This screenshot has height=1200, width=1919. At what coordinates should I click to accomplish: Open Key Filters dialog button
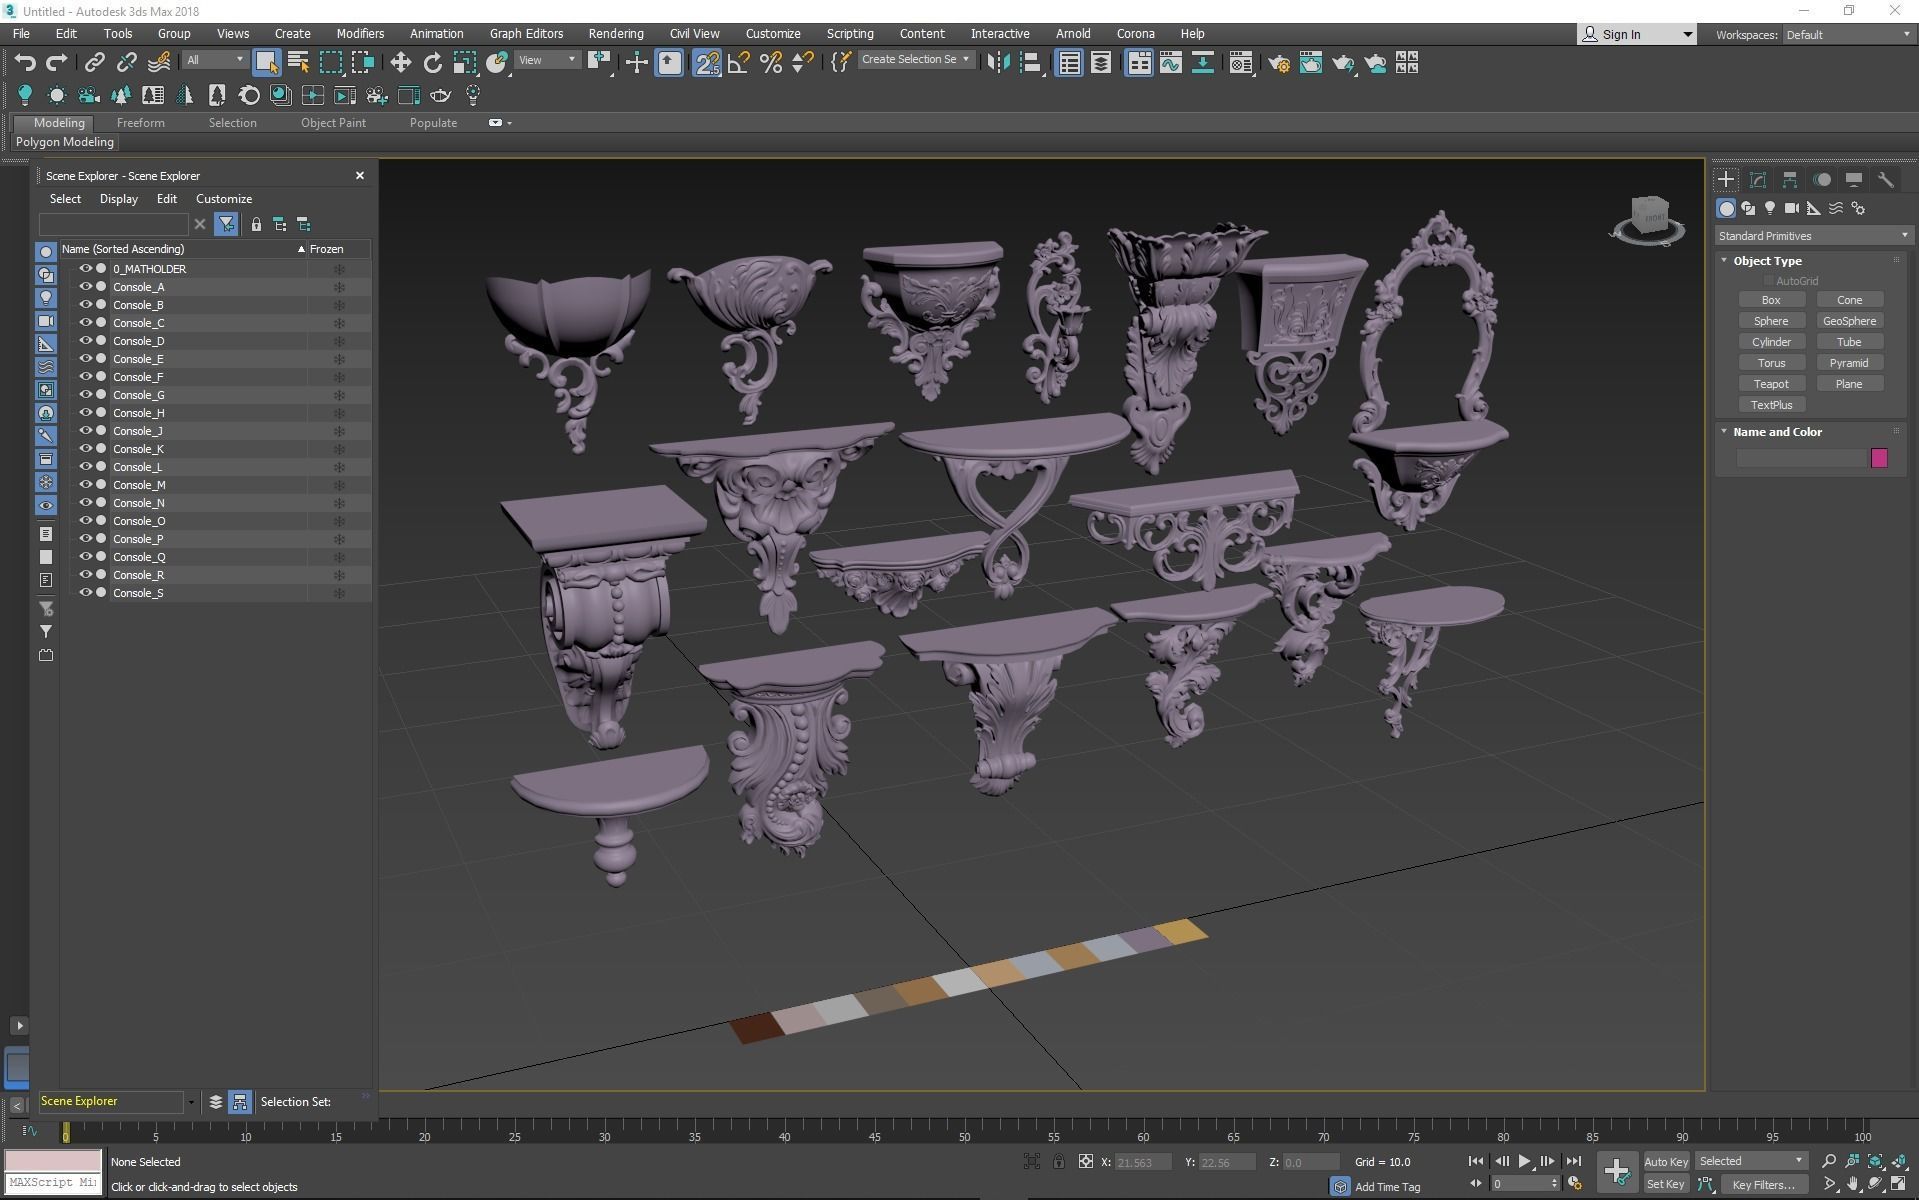[x=1763, y=1184]
